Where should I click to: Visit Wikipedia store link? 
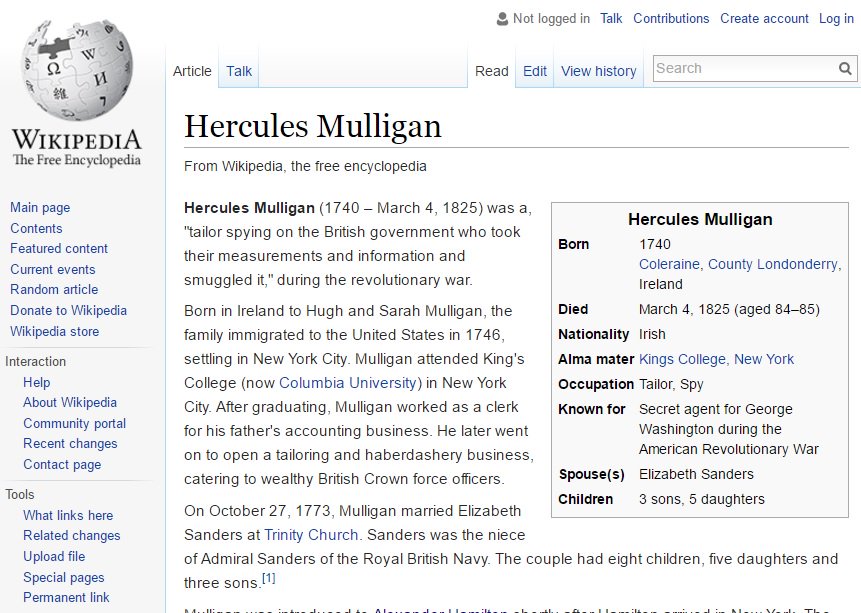click(54, 332)
